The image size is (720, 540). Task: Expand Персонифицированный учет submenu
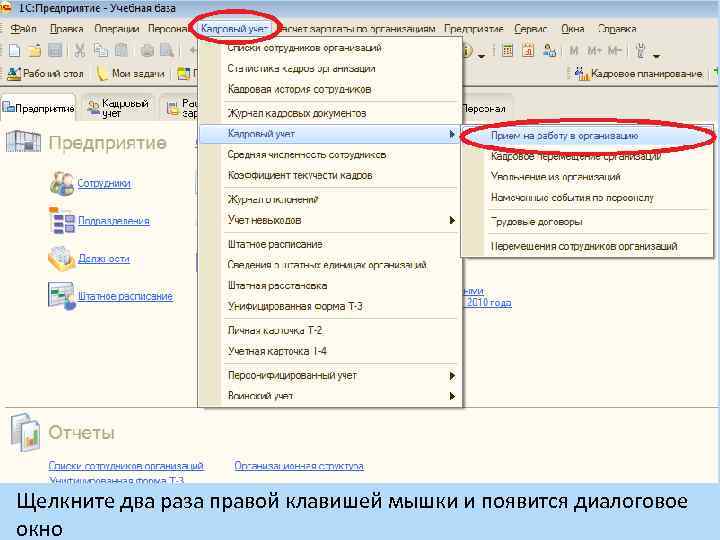(329, 376)
